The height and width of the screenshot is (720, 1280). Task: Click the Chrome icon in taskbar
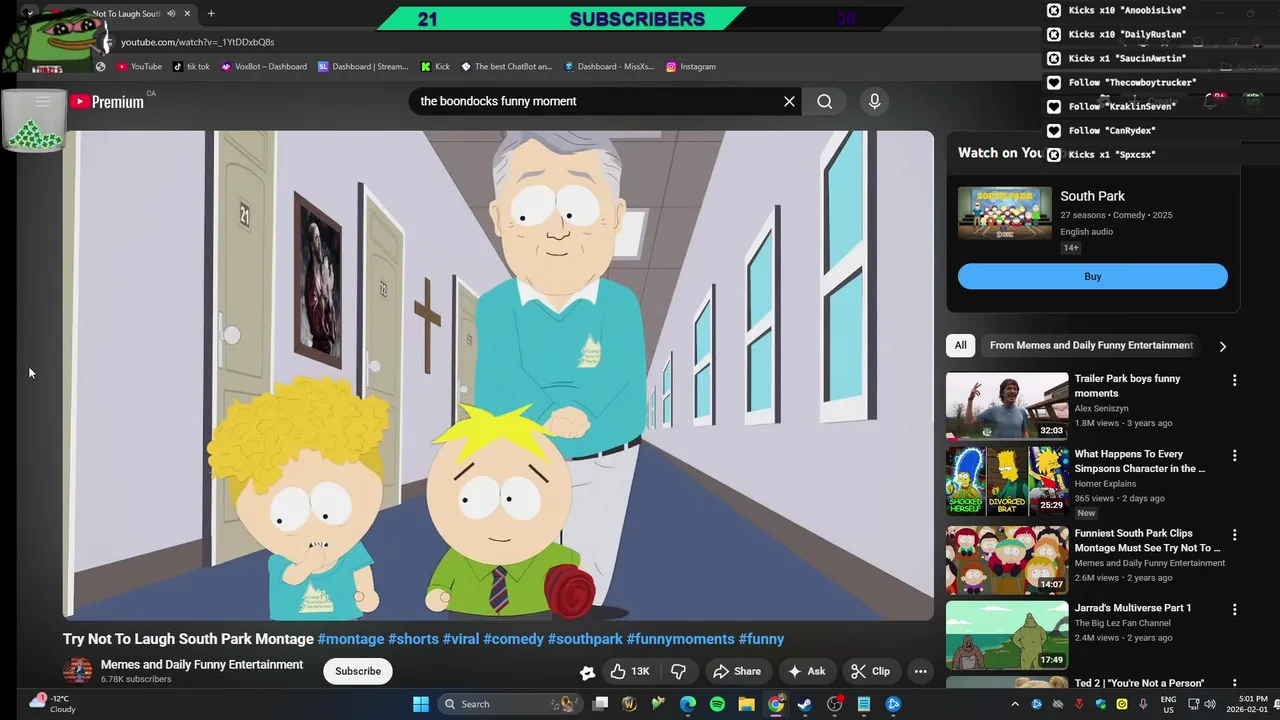pyautogui.click(x=776, y=704)
